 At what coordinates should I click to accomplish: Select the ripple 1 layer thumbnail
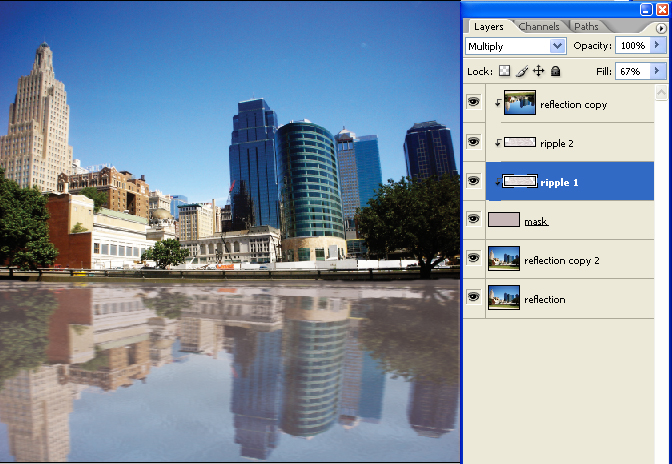520,181
